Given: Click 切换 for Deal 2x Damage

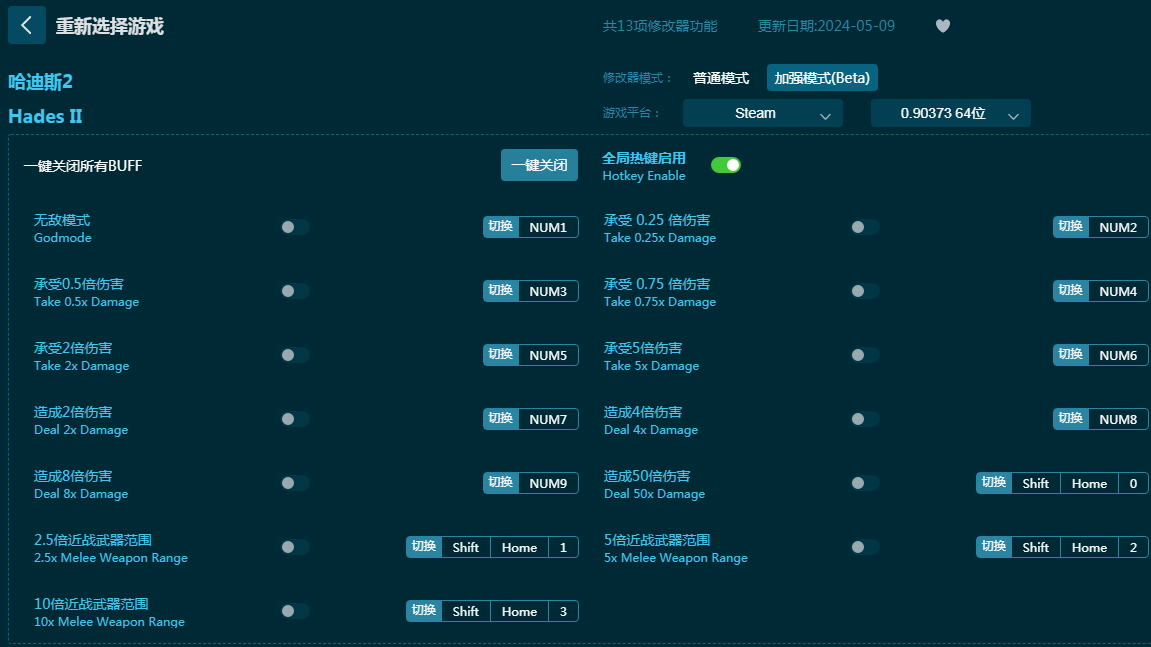Looking at the screenshot, I should pyautogui.click(x=501, y=419).
